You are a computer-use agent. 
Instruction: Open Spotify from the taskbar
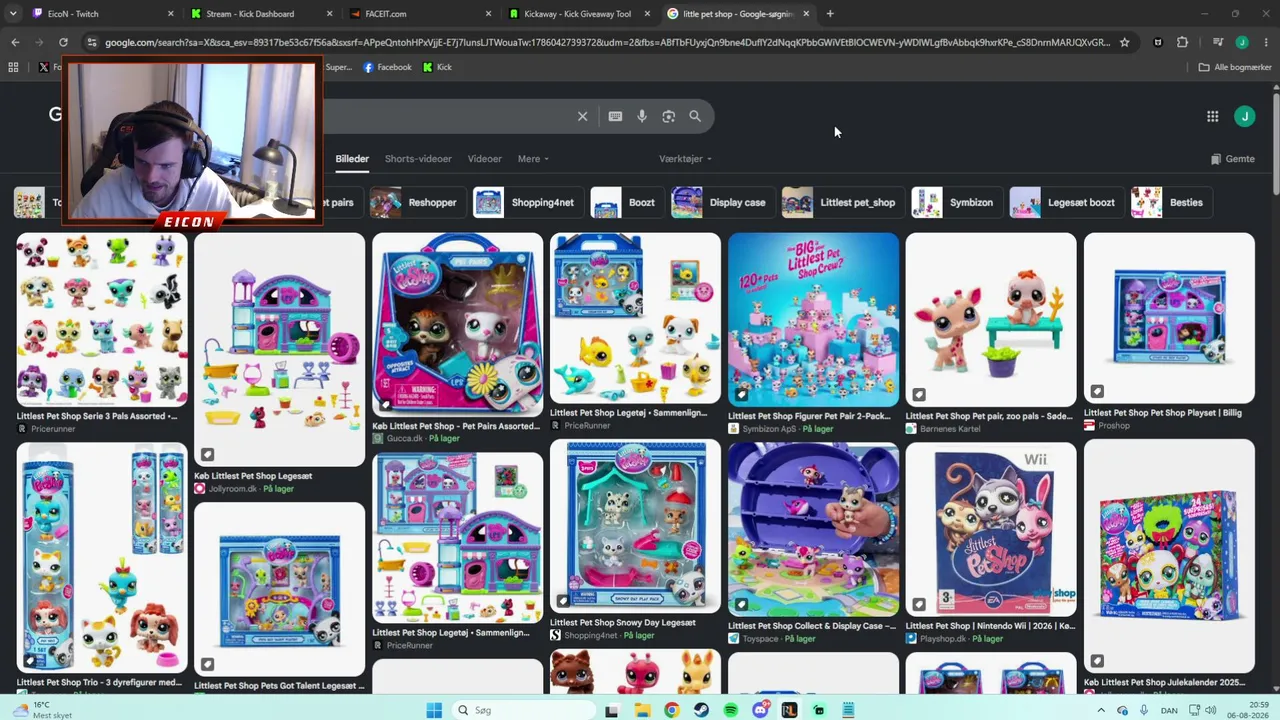click(x=731, y=710)
